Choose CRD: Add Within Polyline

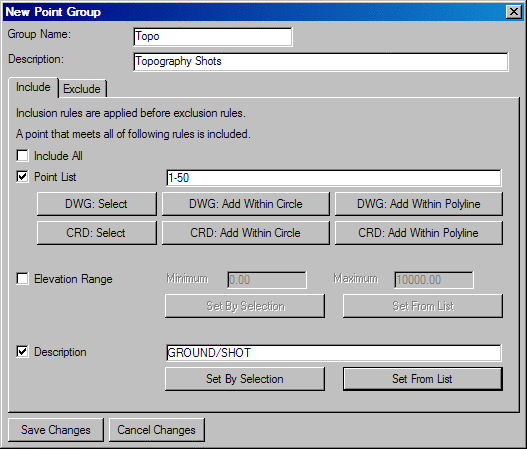coord(419,233)
